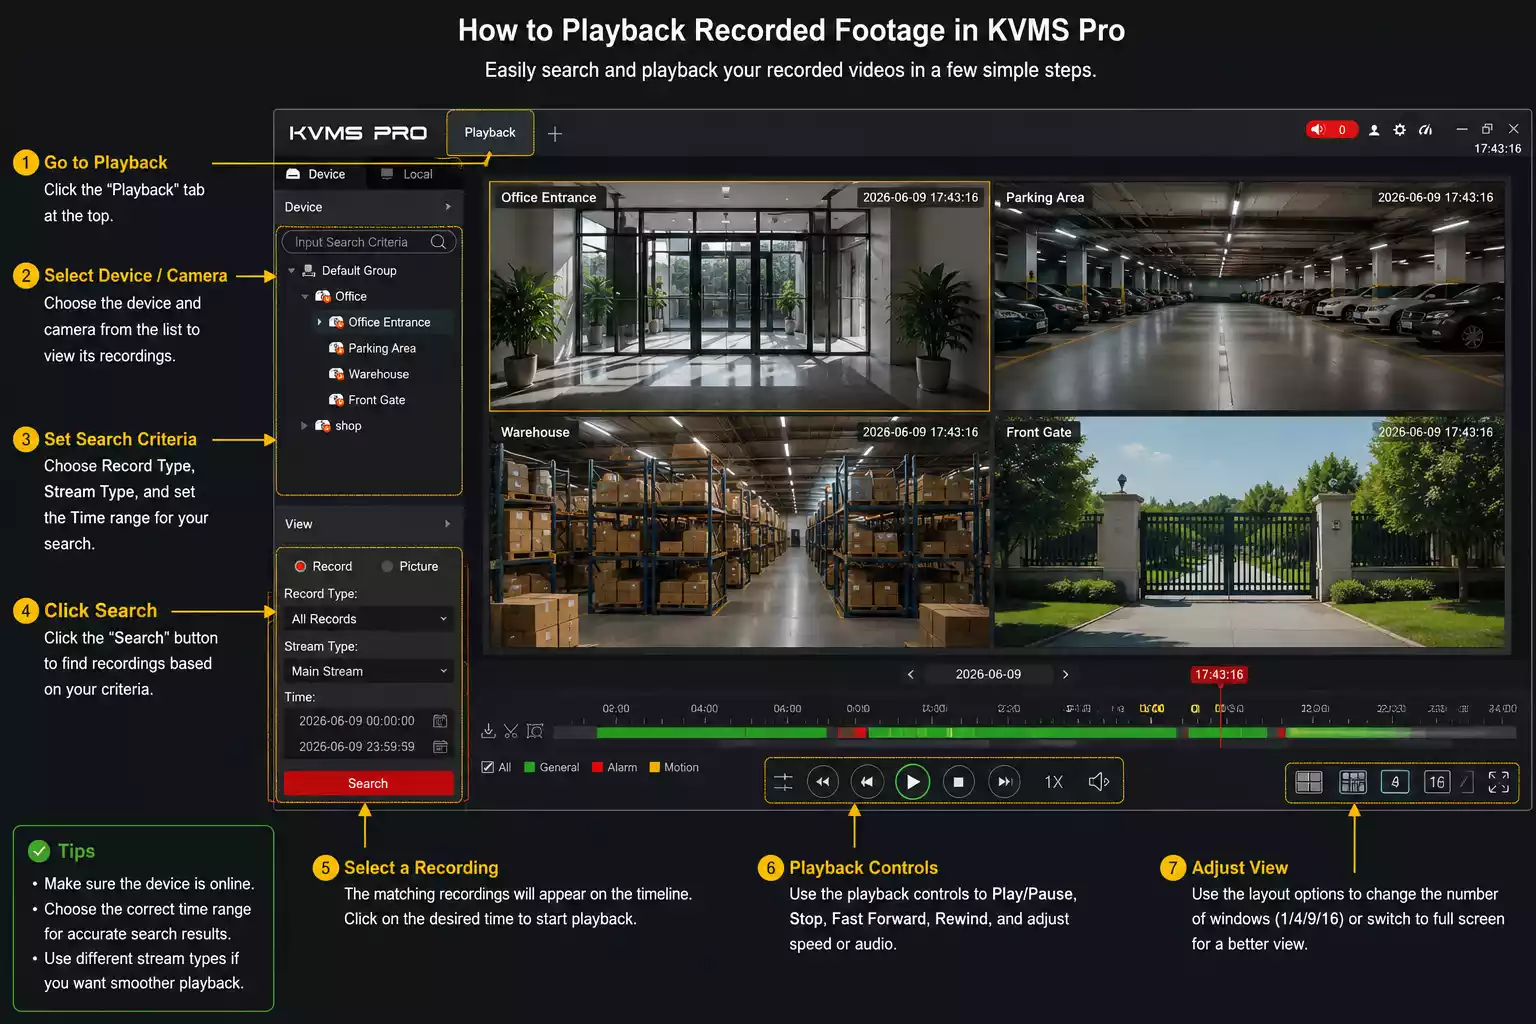Select the 16 window layout button
Viewport: 1536px width, 1024px height.
pos(1437,782)
